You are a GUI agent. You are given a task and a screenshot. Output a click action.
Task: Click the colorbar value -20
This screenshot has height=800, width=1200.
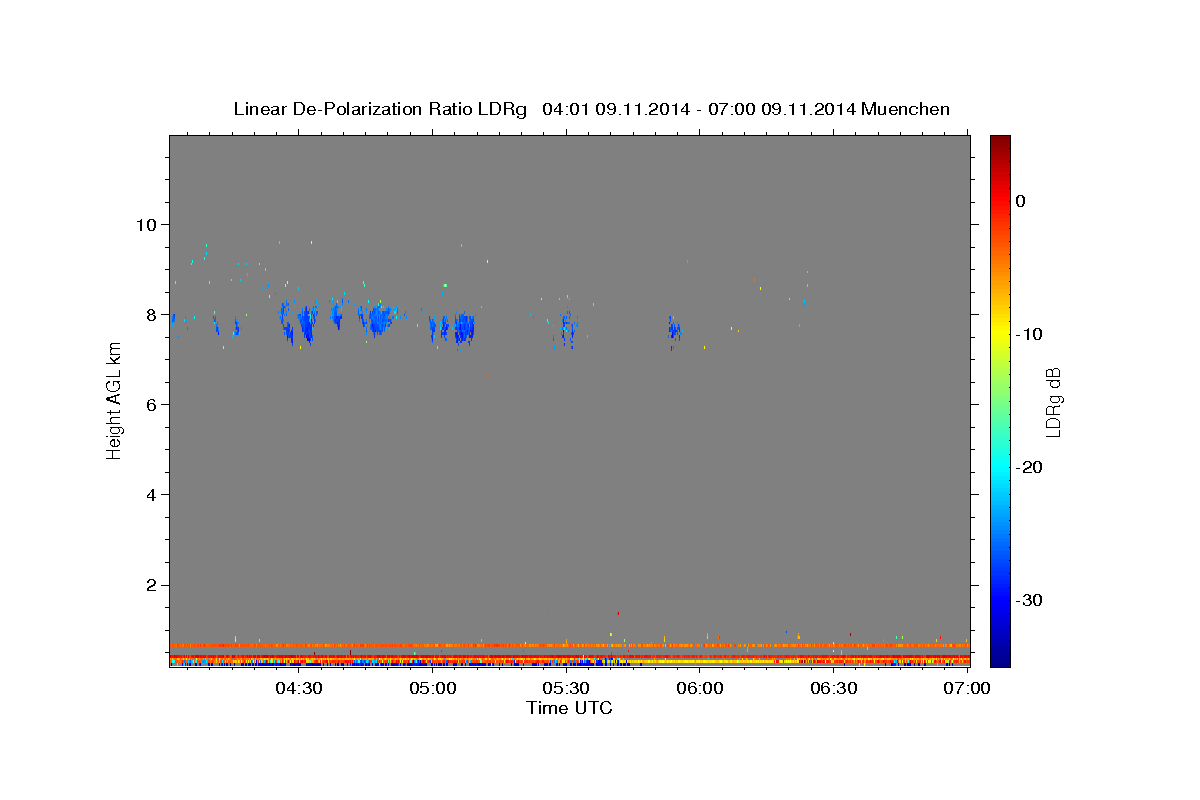[x=1031, y=467]
